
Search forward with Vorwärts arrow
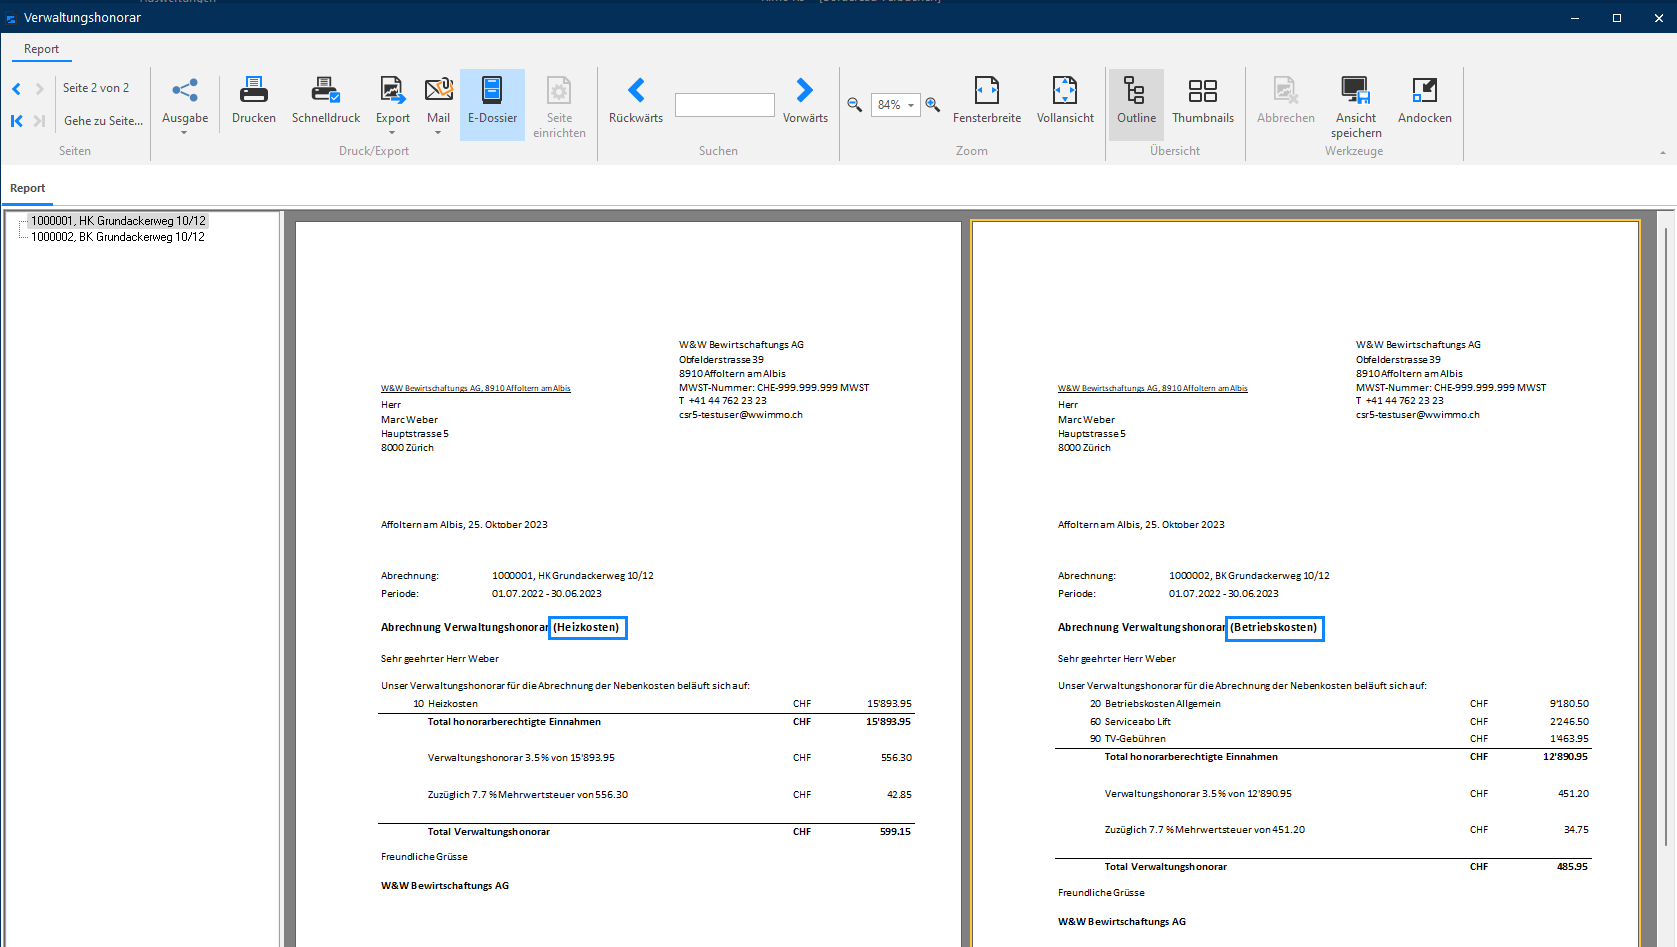805,90
